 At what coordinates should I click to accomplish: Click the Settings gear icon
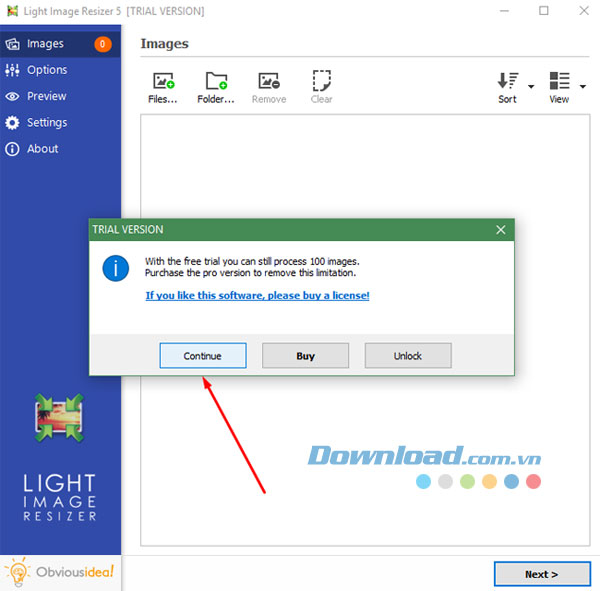[x=12, y=122]
